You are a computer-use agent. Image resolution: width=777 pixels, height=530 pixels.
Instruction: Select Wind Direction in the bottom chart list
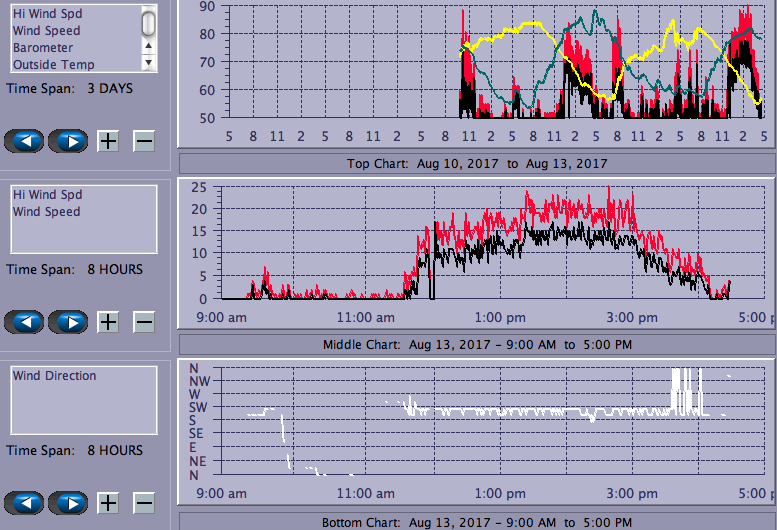[54, 376]
